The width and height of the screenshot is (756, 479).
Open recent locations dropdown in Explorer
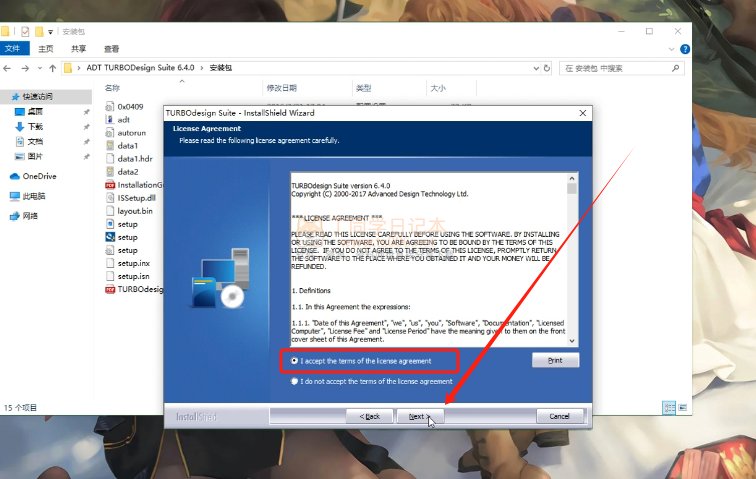[40, 68]
